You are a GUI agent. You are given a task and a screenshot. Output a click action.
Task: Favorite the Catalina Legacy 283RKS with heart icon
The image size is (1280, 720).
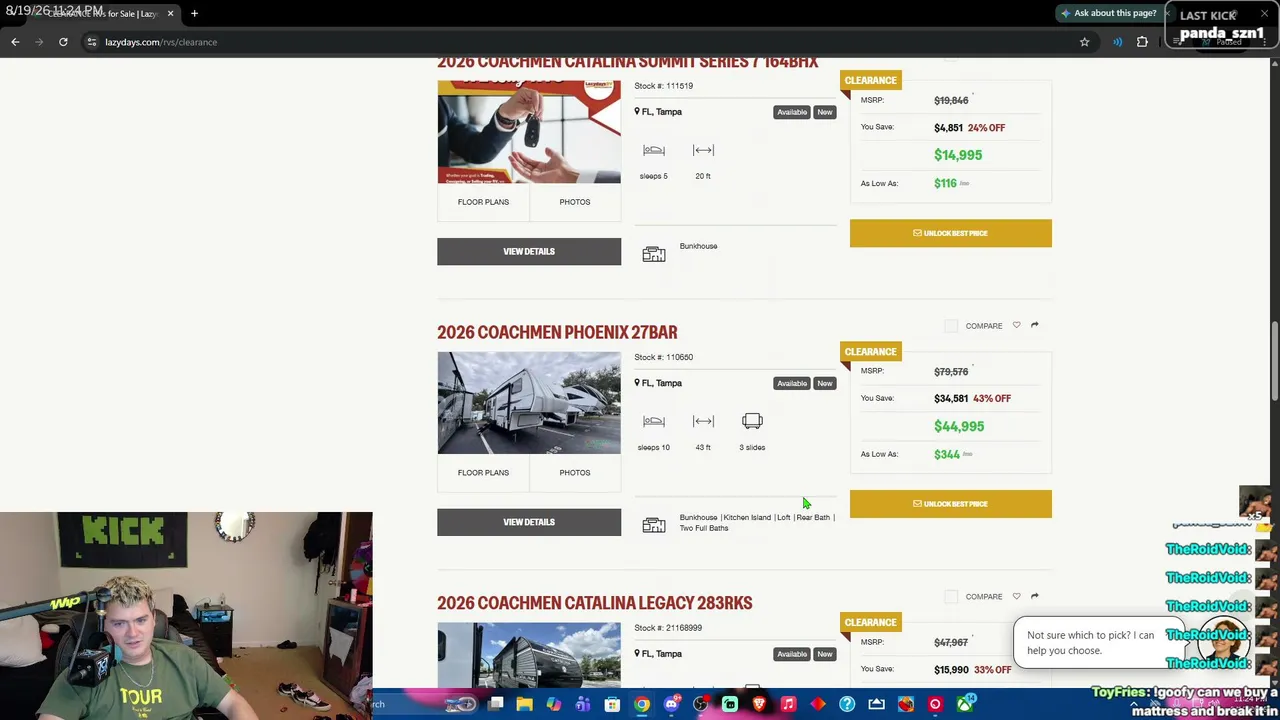[x=1016, y=596]
